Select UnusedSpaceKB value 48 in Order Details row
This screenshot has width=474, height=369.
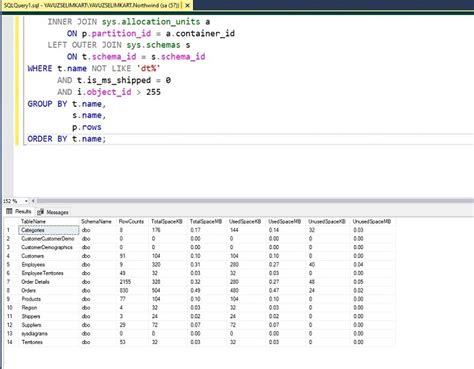[x=328, y=282]
